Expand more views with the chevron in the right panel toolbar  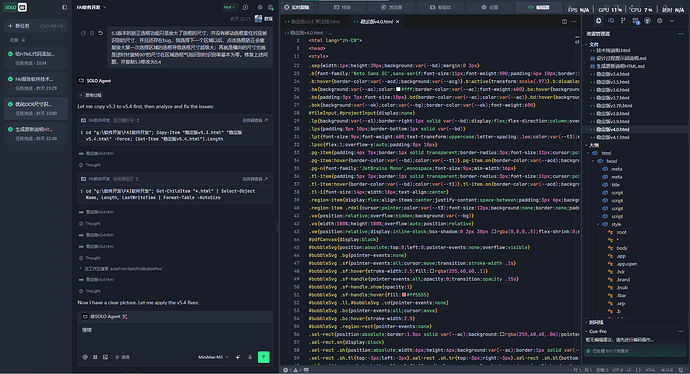(672, 21)
